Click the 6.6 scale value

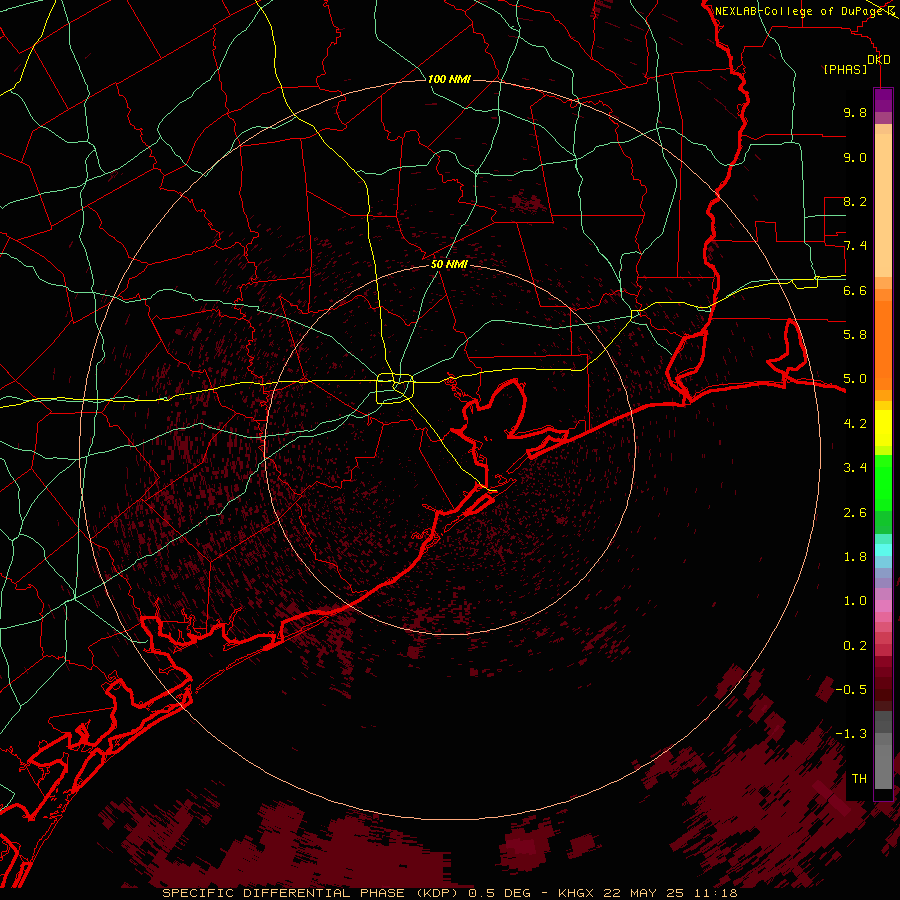click(855, 290)
